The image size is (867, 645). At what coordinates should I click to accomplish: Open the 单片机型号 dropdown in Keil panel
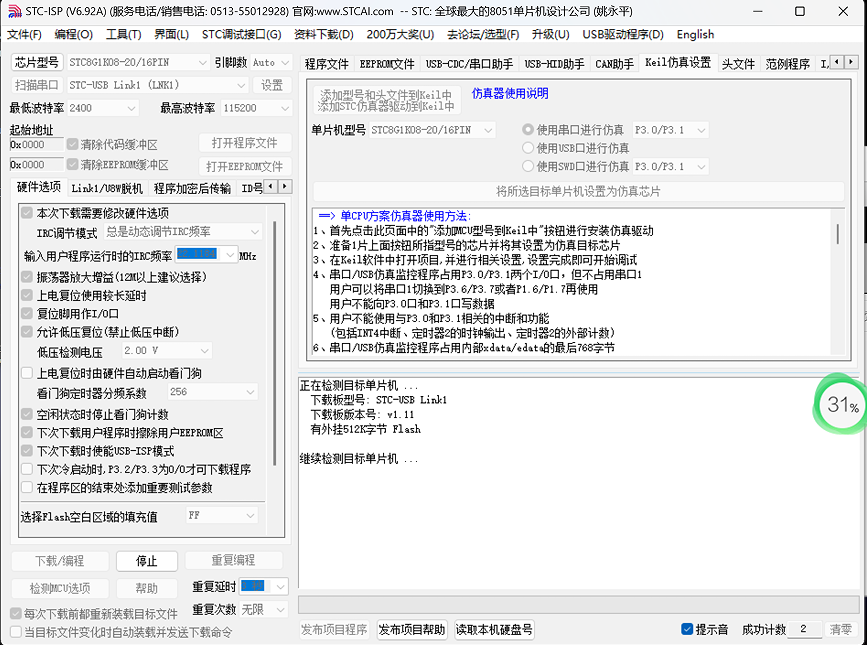click(x=432, y=130)
